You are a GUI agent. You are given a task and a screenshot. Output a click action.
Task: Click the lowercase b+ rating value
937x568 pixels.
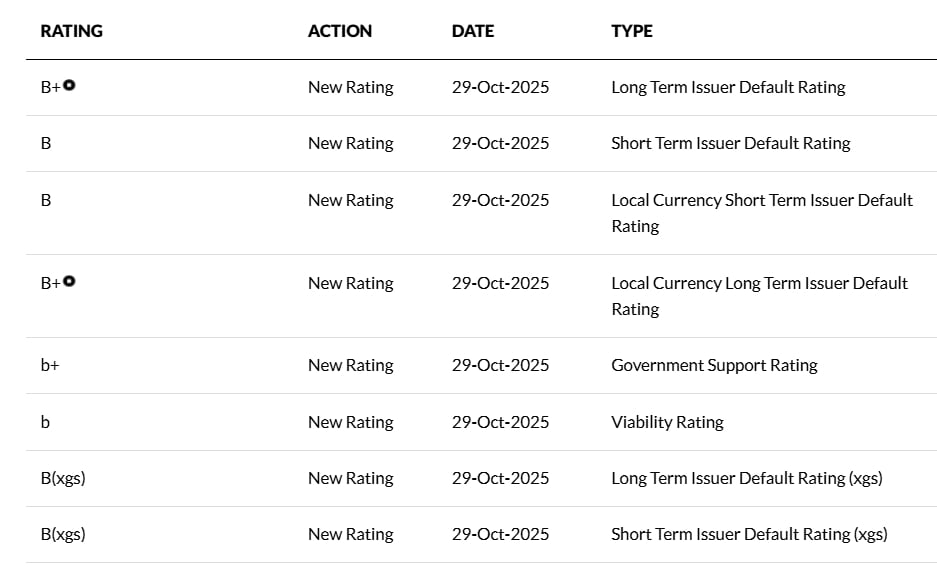click(50, 365)
